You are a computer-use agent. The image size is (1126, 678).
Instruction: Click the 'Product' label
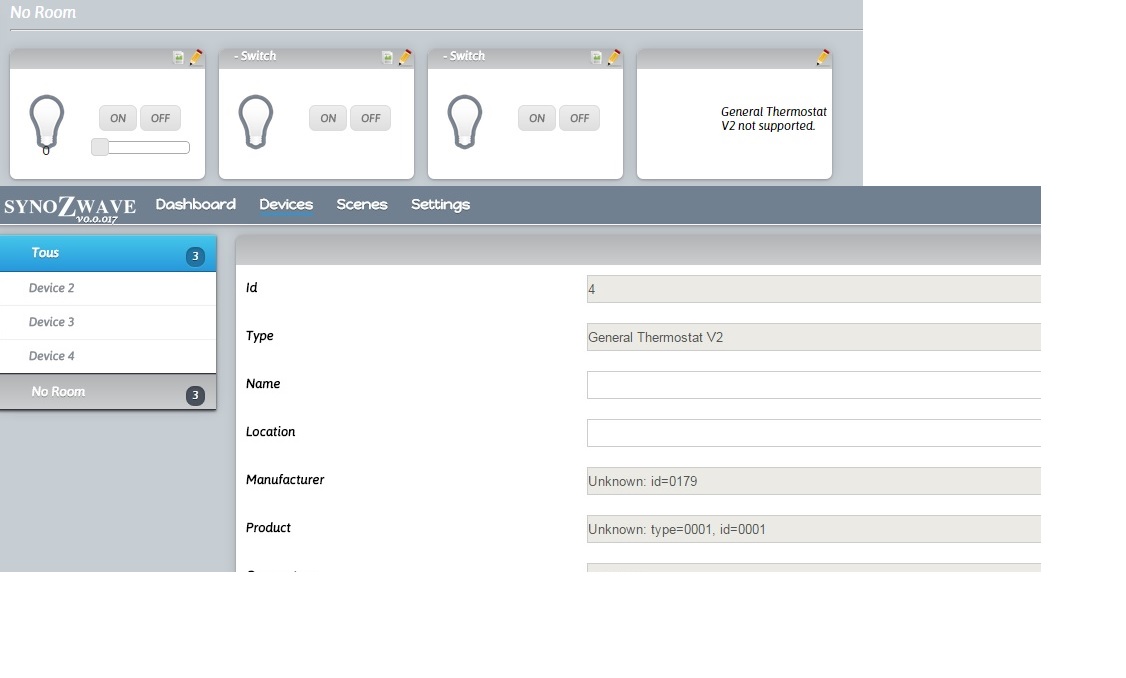[x=269, y=528]
